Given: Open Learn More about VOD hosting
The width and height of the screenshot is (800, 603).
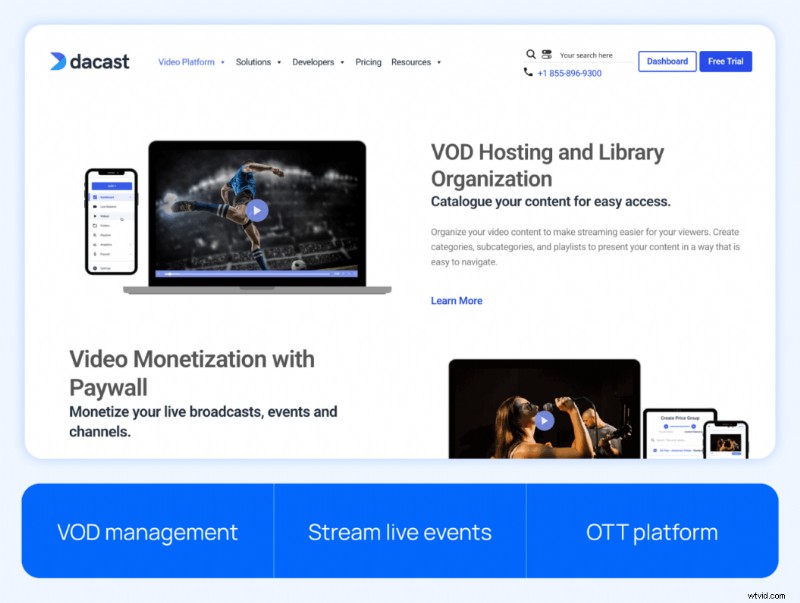Looking at the screenshot, I should 456,300.
